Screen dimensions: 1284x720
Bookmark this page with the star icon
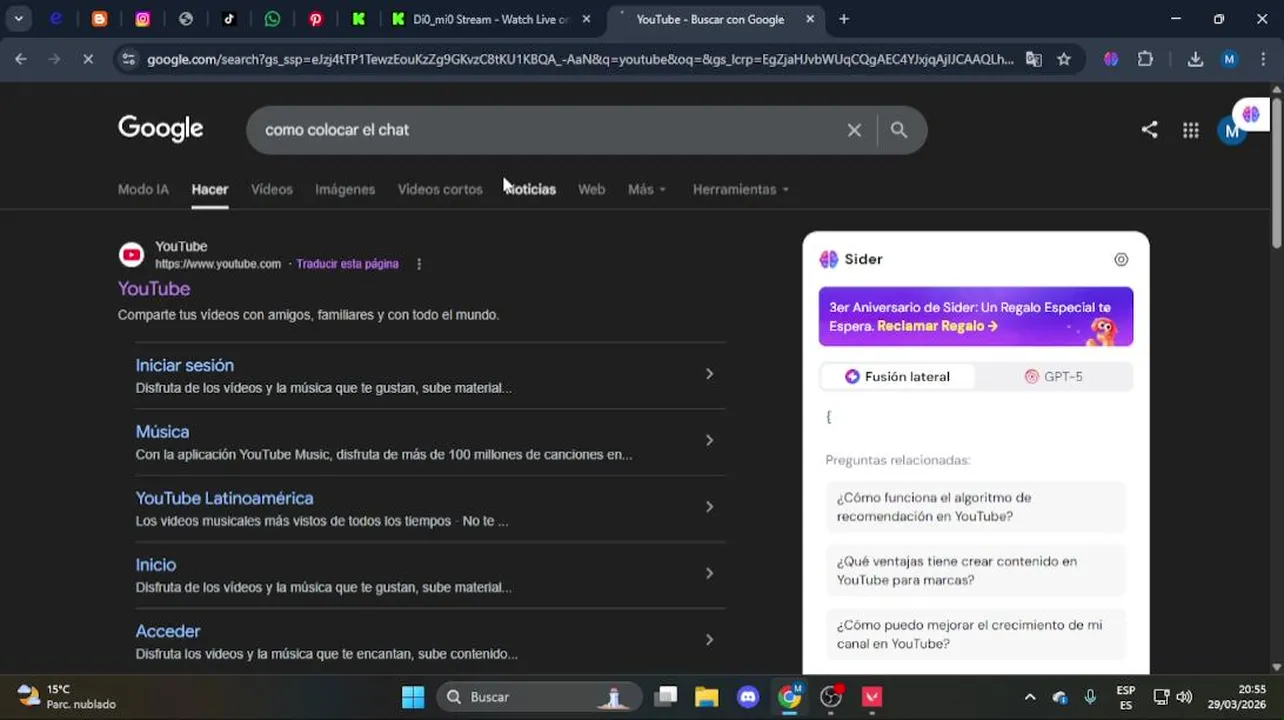(x=1064, y=60)
